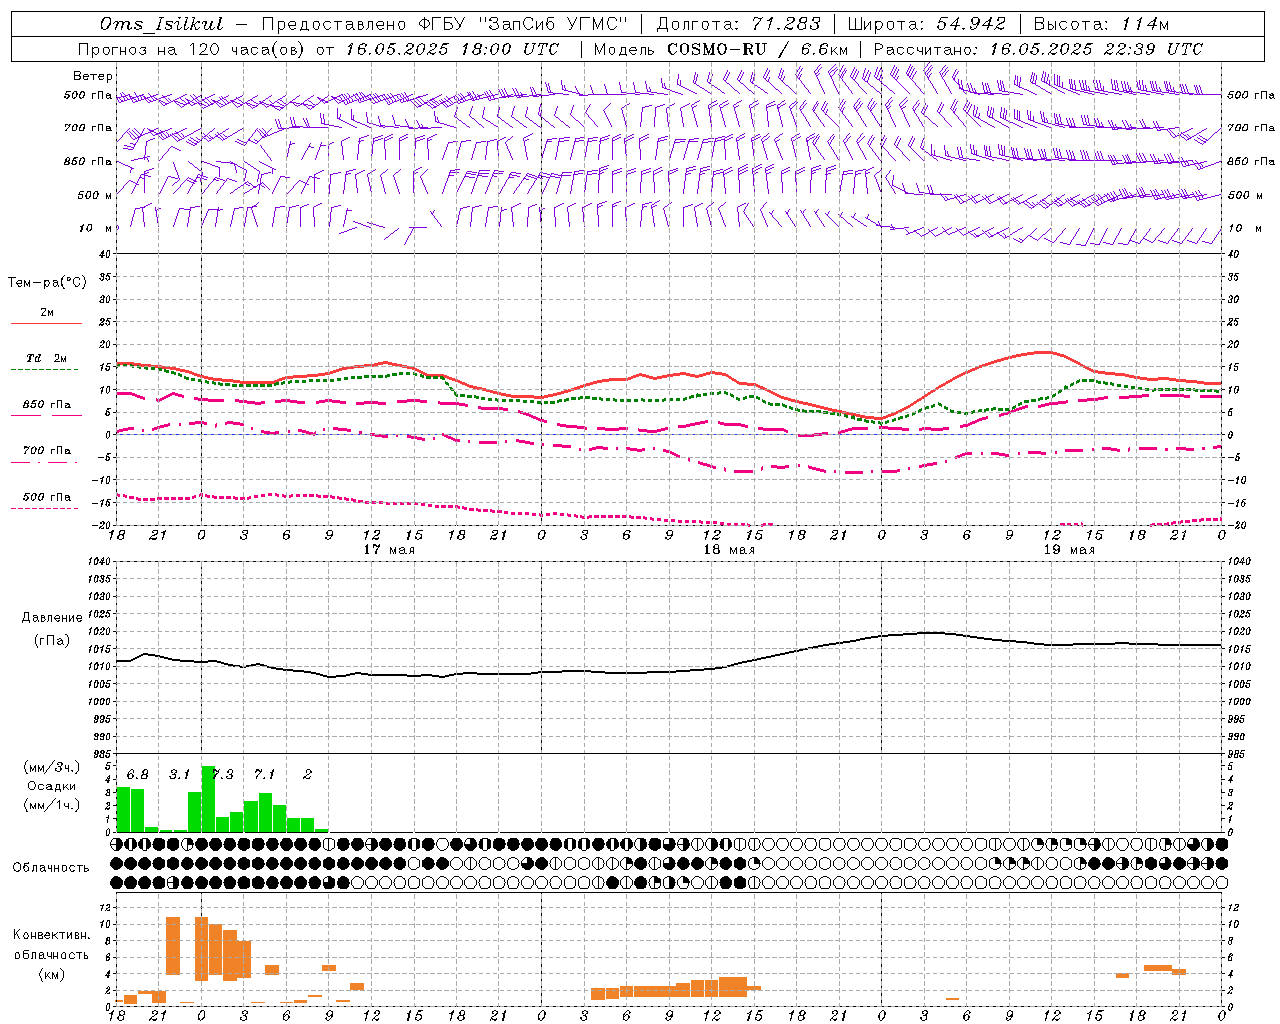
Task: Click the 'Конвективн.' convective label
Action: (x=52, y=935)
